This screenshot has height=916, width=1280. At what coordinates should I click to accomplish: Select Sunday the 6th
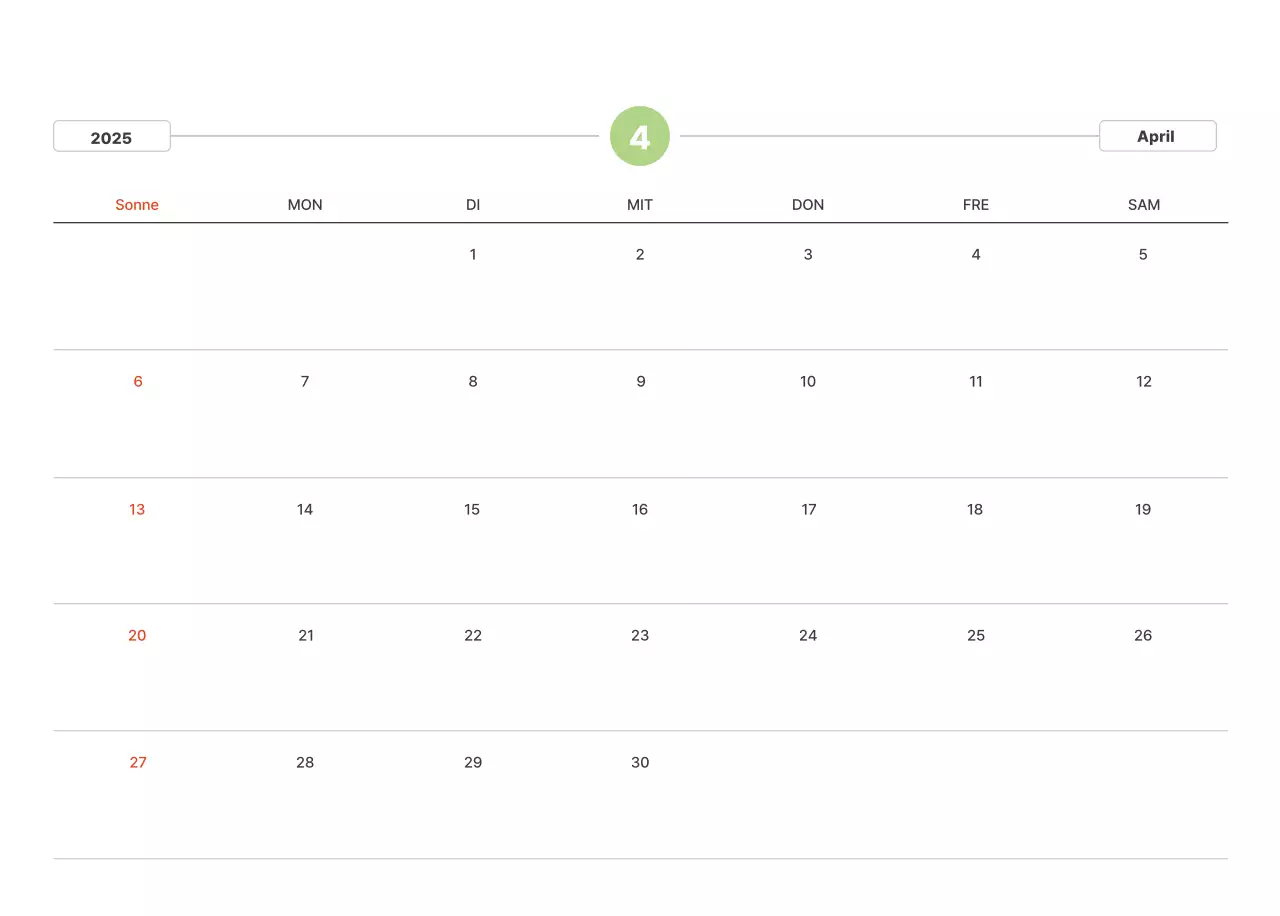click(138, 381)
